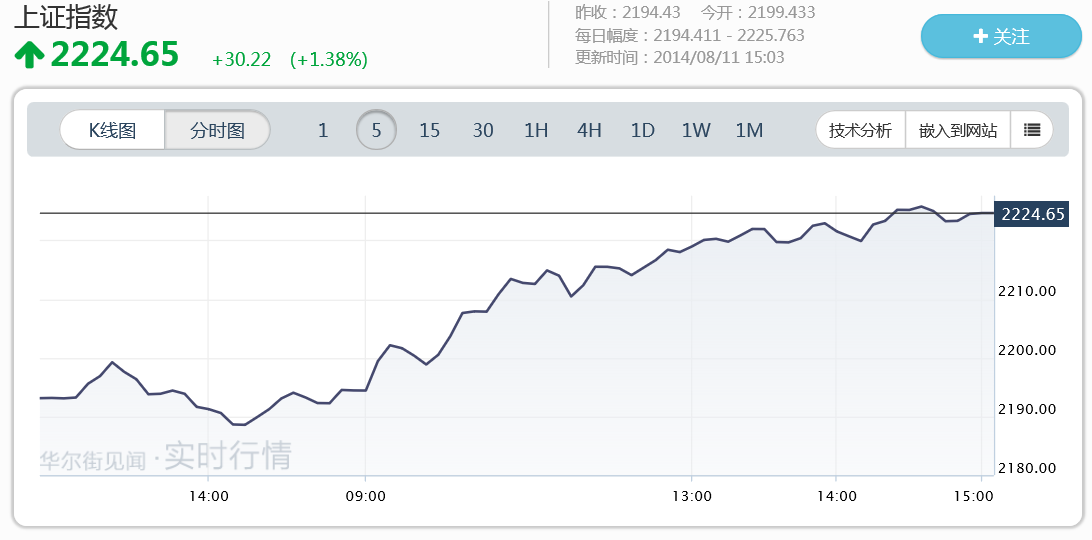Click the 上证指数 index title

(x=66, y=17)
